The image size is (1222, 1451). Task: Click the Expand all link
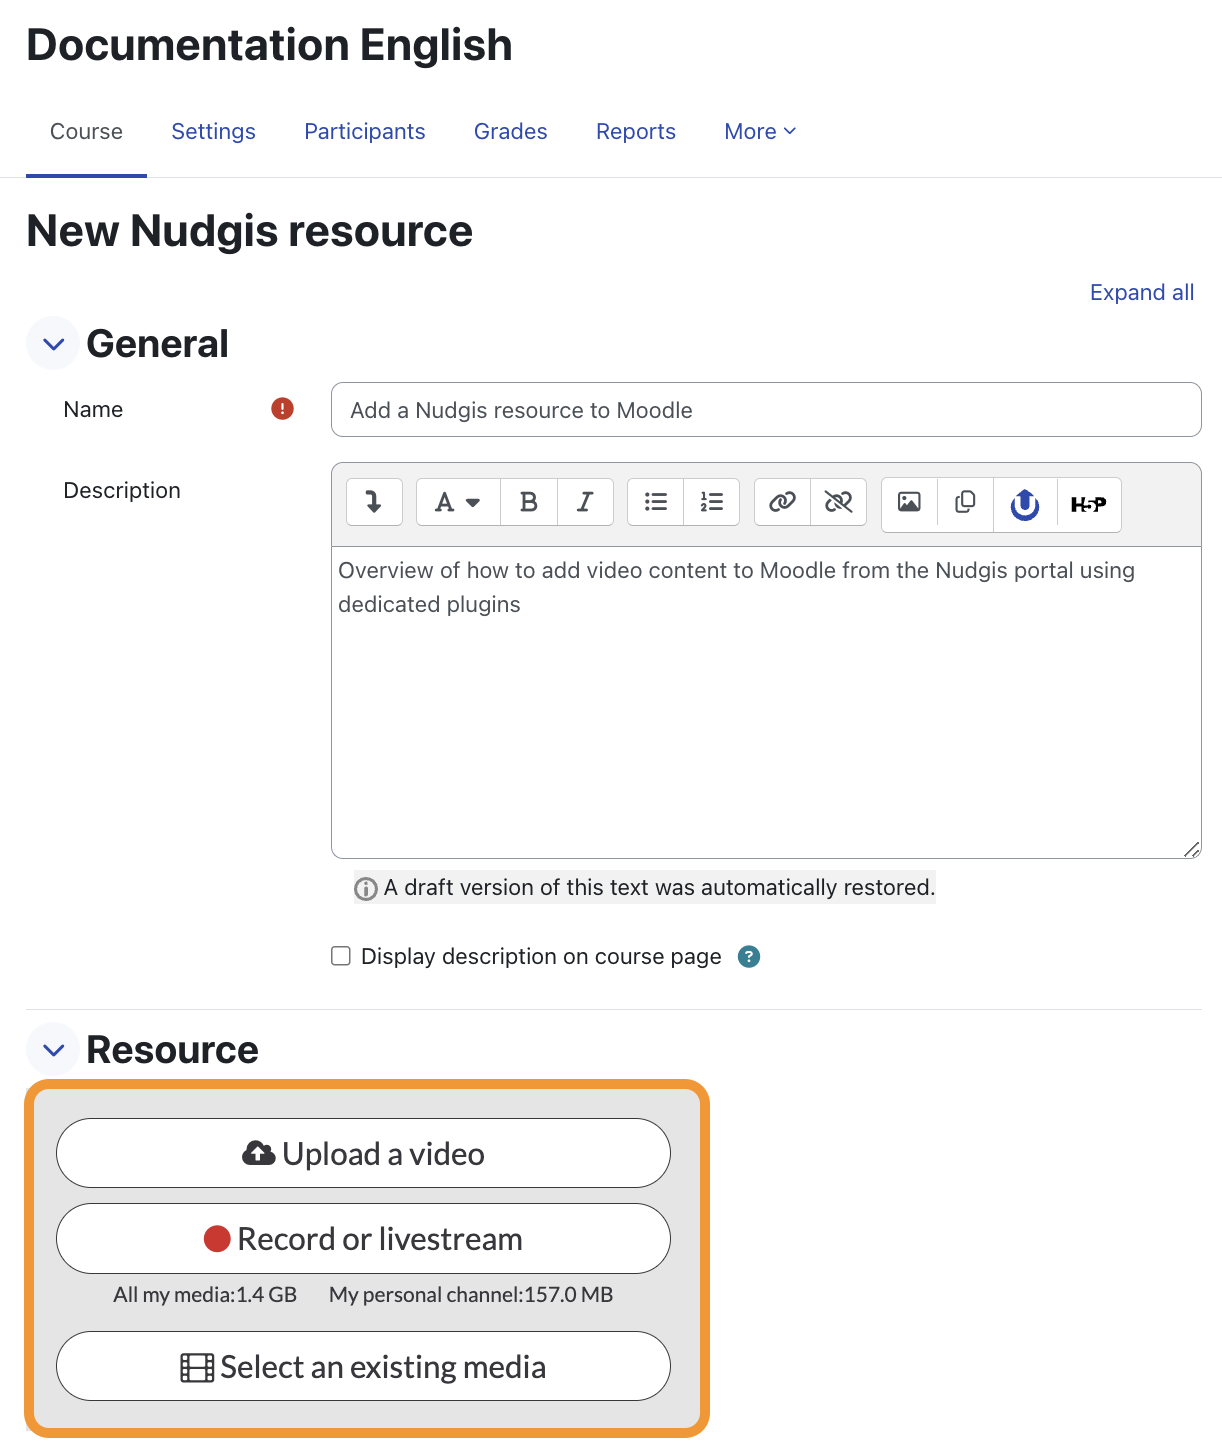[x=1142, y=292]
